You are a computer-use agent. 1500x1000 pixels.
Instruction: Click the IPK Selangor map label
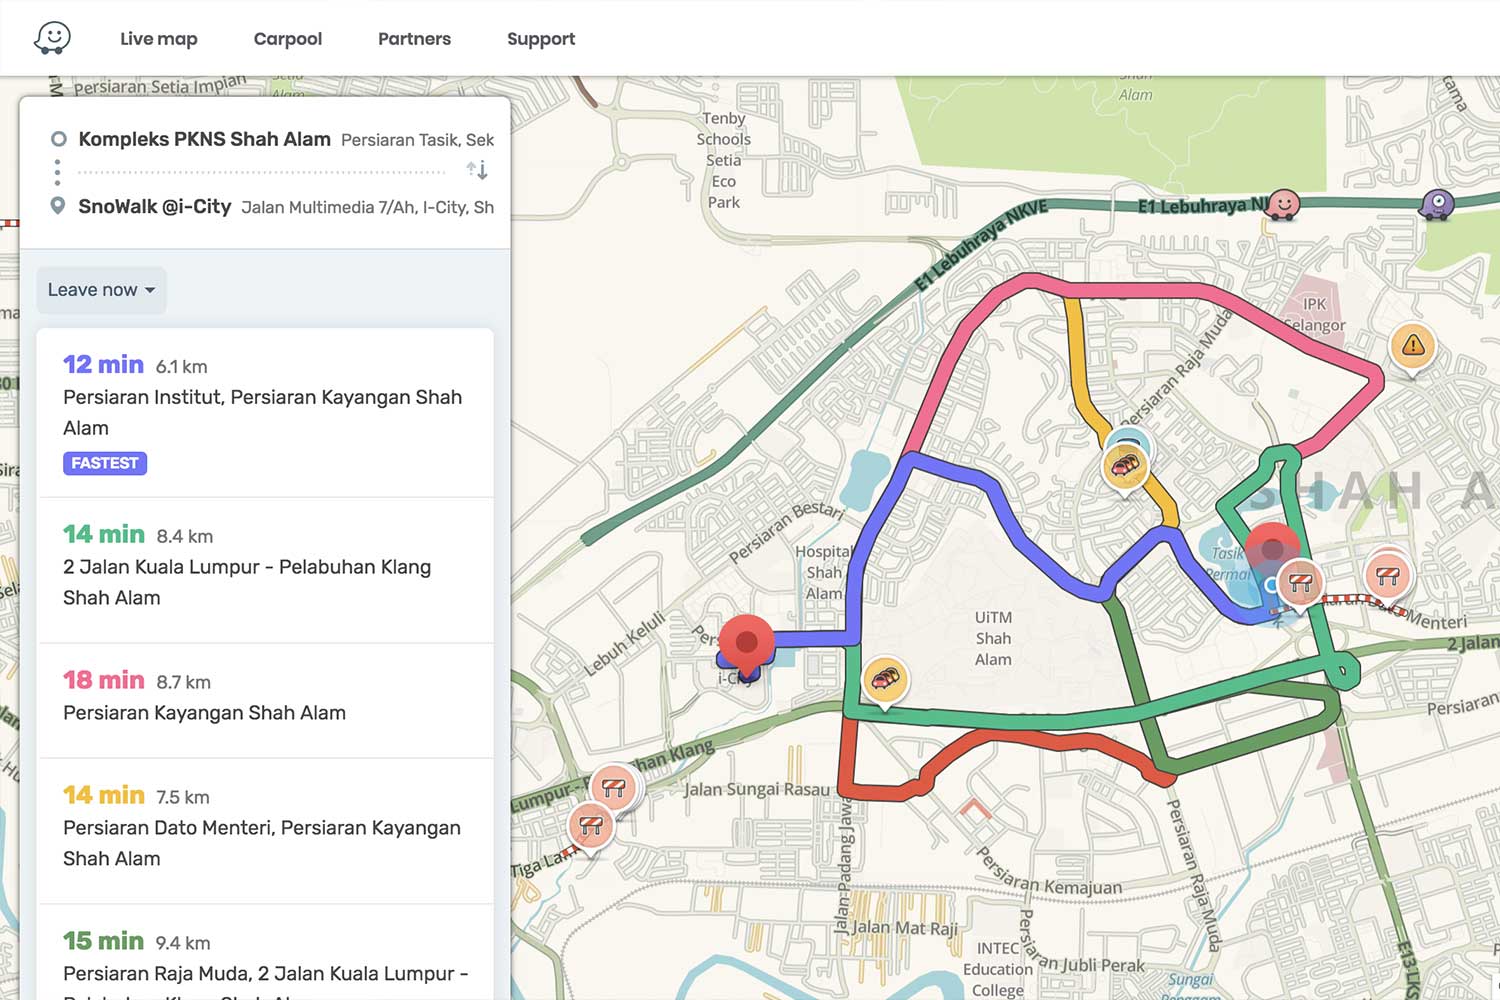coord(1314,314)
